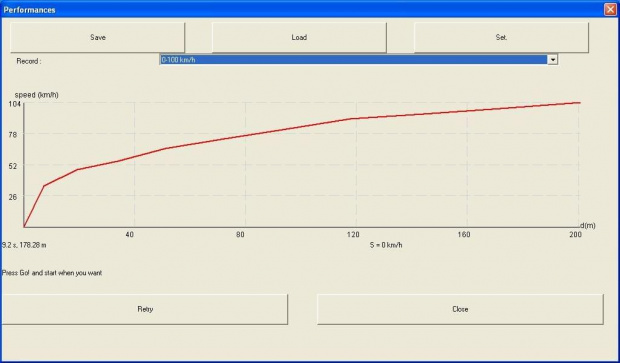Click the Retry button
620x363 pixels.
tap(145, 309)
